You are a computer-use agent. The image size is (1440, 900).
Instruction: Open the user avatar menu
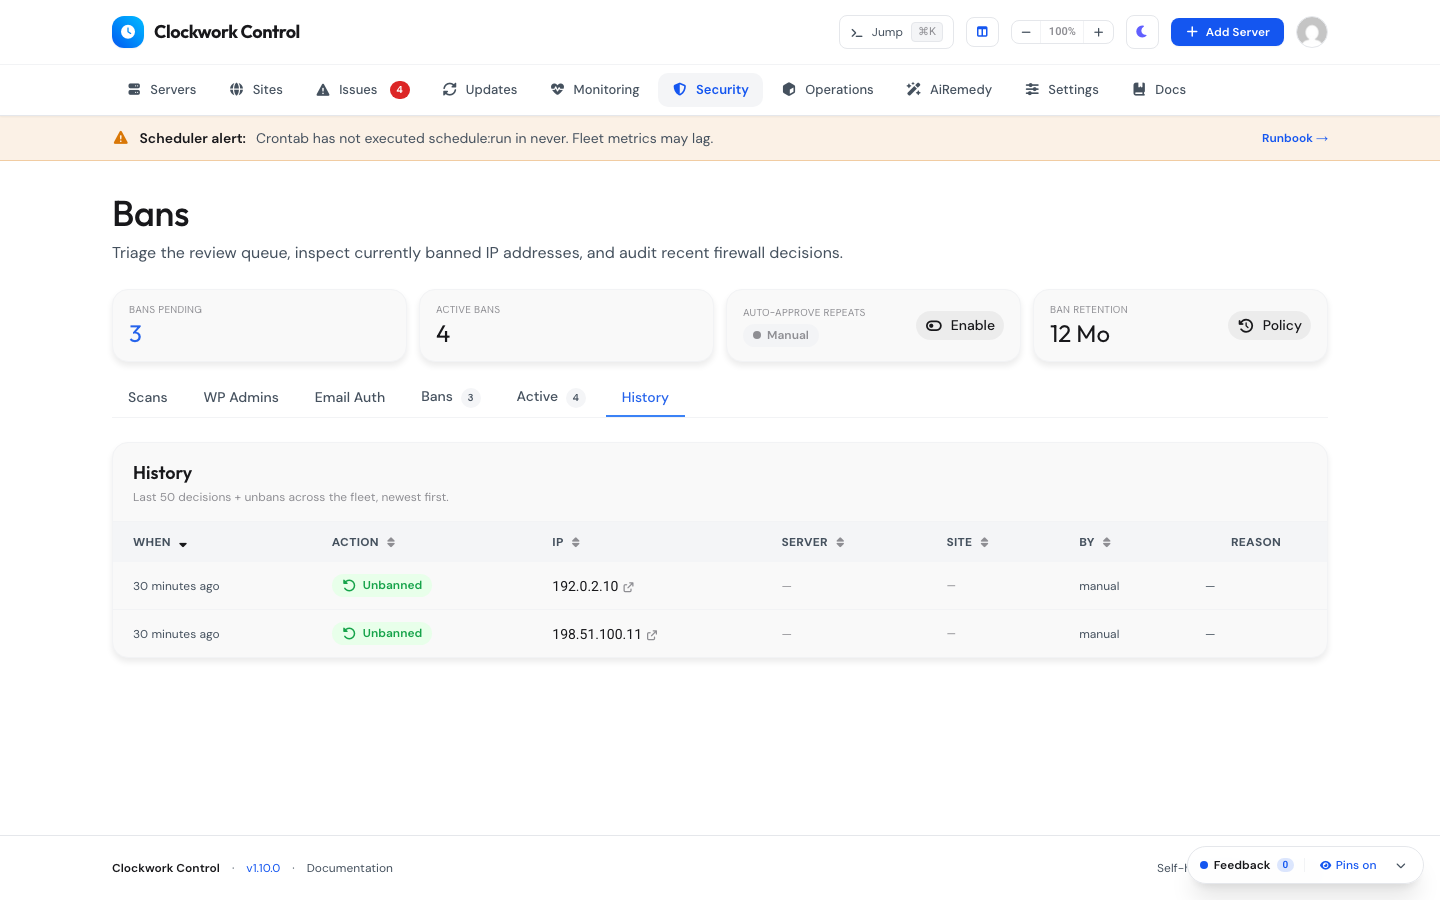(1312, 32)
